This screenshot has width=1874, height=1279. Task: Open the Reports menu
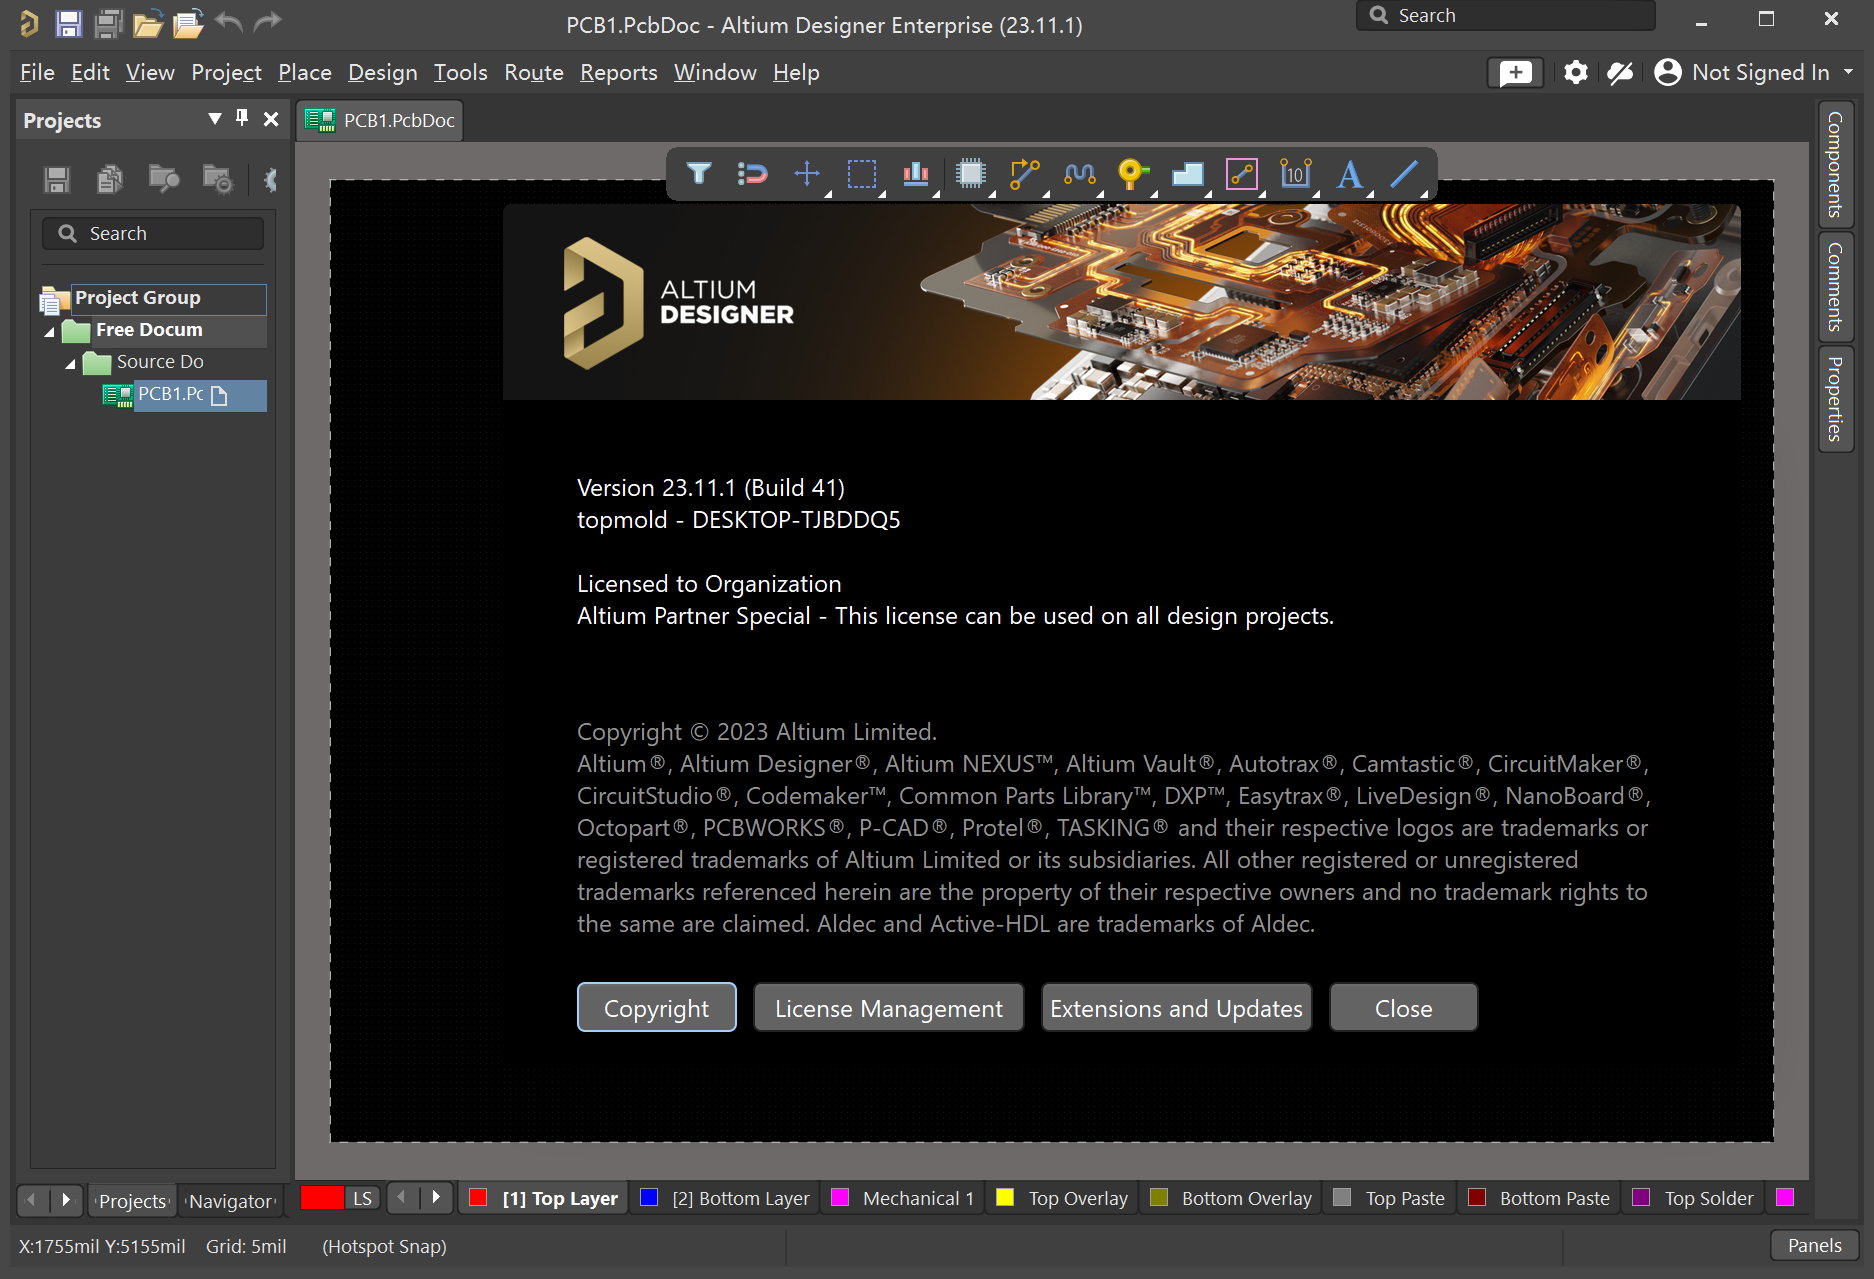pos(618,72)
